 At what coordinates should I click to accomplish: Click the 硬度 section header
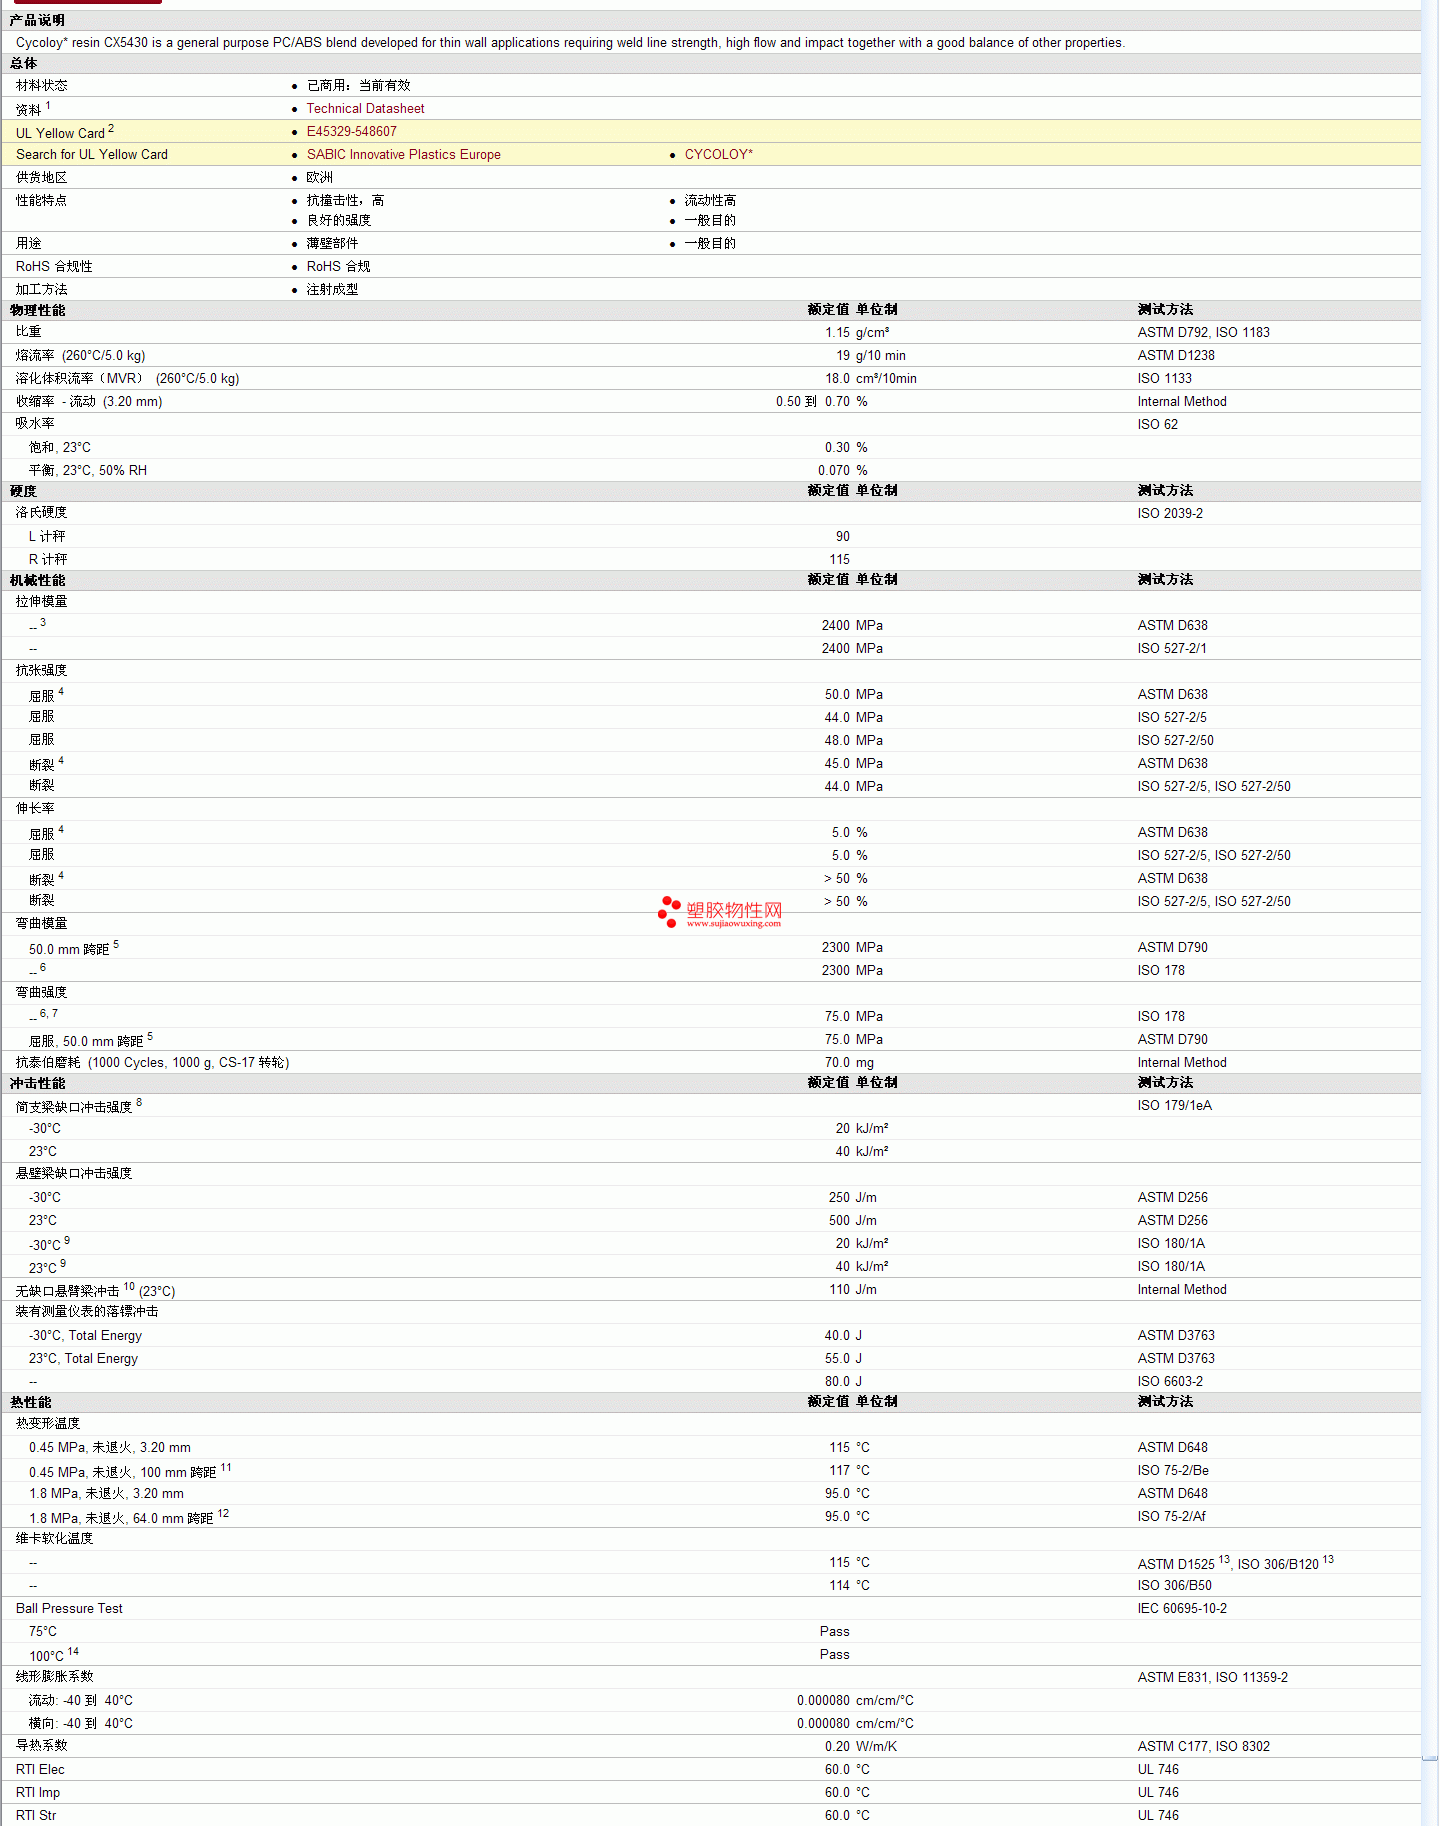point(23,491)
